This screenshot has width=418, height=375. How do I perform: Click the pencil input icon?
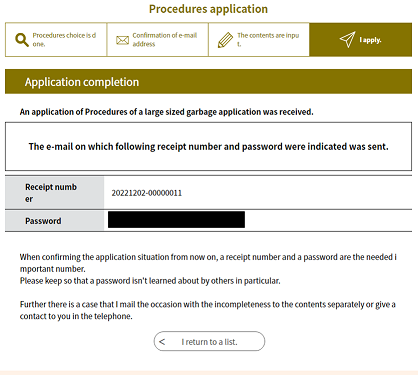click(x=225, y=40)
